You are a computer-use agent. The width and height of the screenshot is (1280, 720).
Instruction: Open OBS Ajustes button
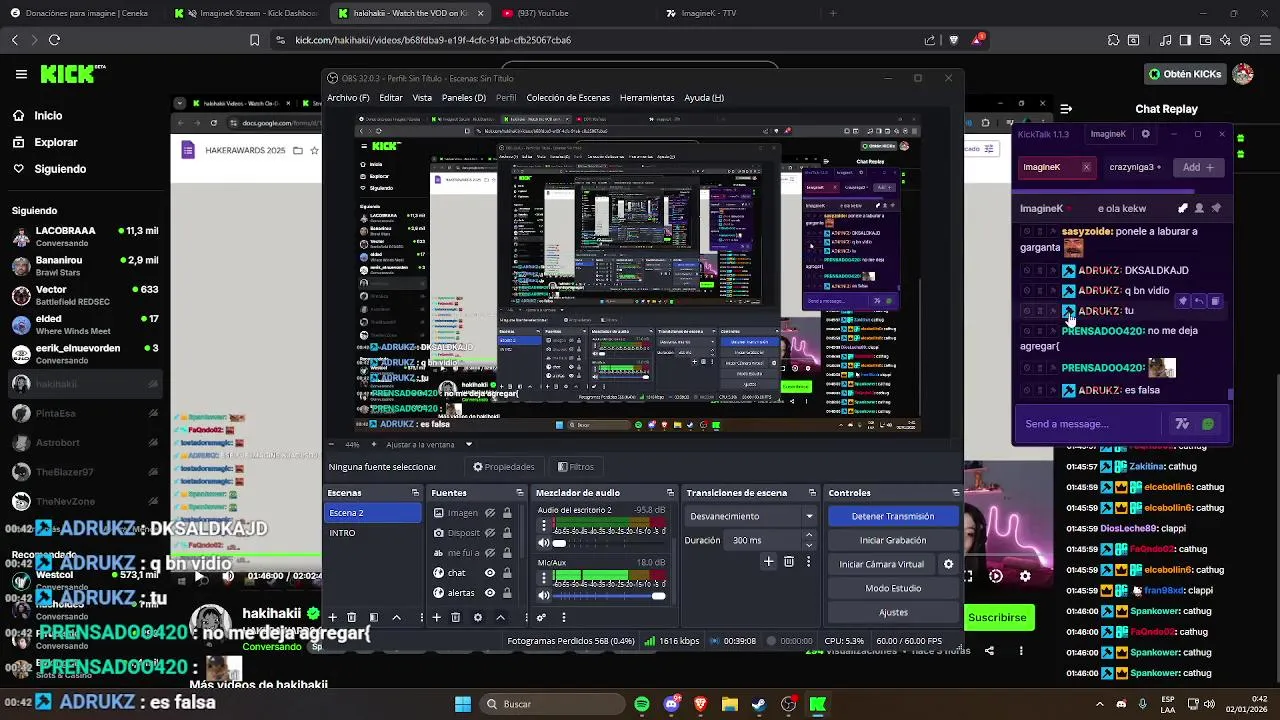[x=892, y=612]
